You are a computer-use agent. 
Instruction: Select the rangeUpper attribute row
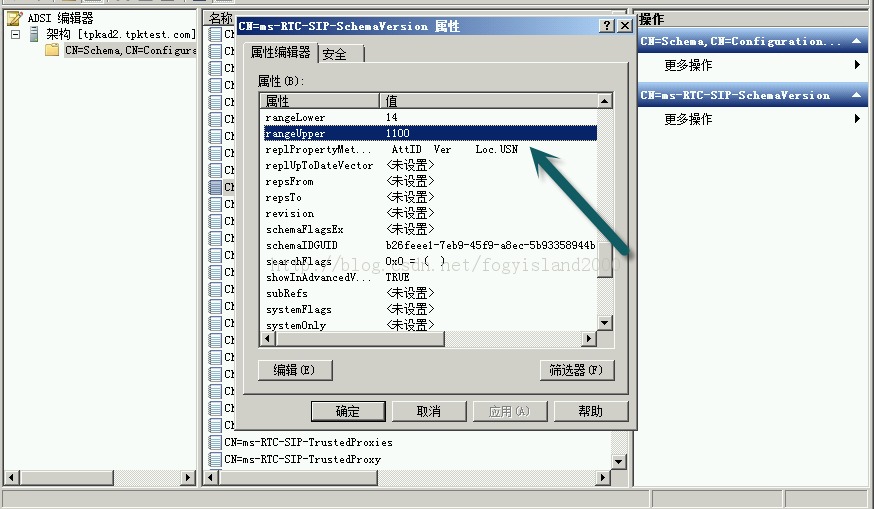click(429, 133)
